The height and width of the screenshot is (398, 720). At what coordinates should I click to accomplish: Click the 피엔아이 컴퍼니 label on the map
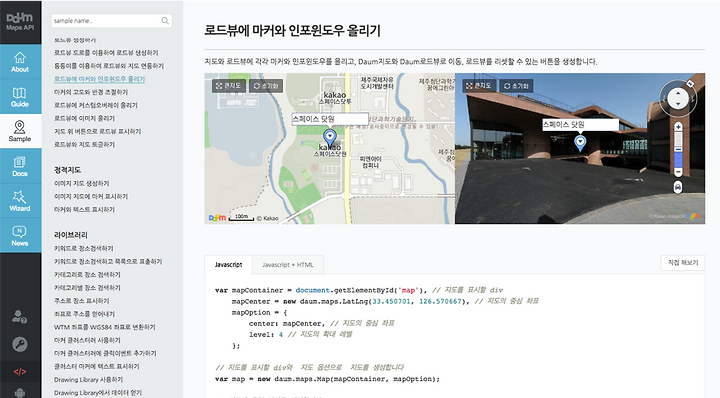pos(371,162)
